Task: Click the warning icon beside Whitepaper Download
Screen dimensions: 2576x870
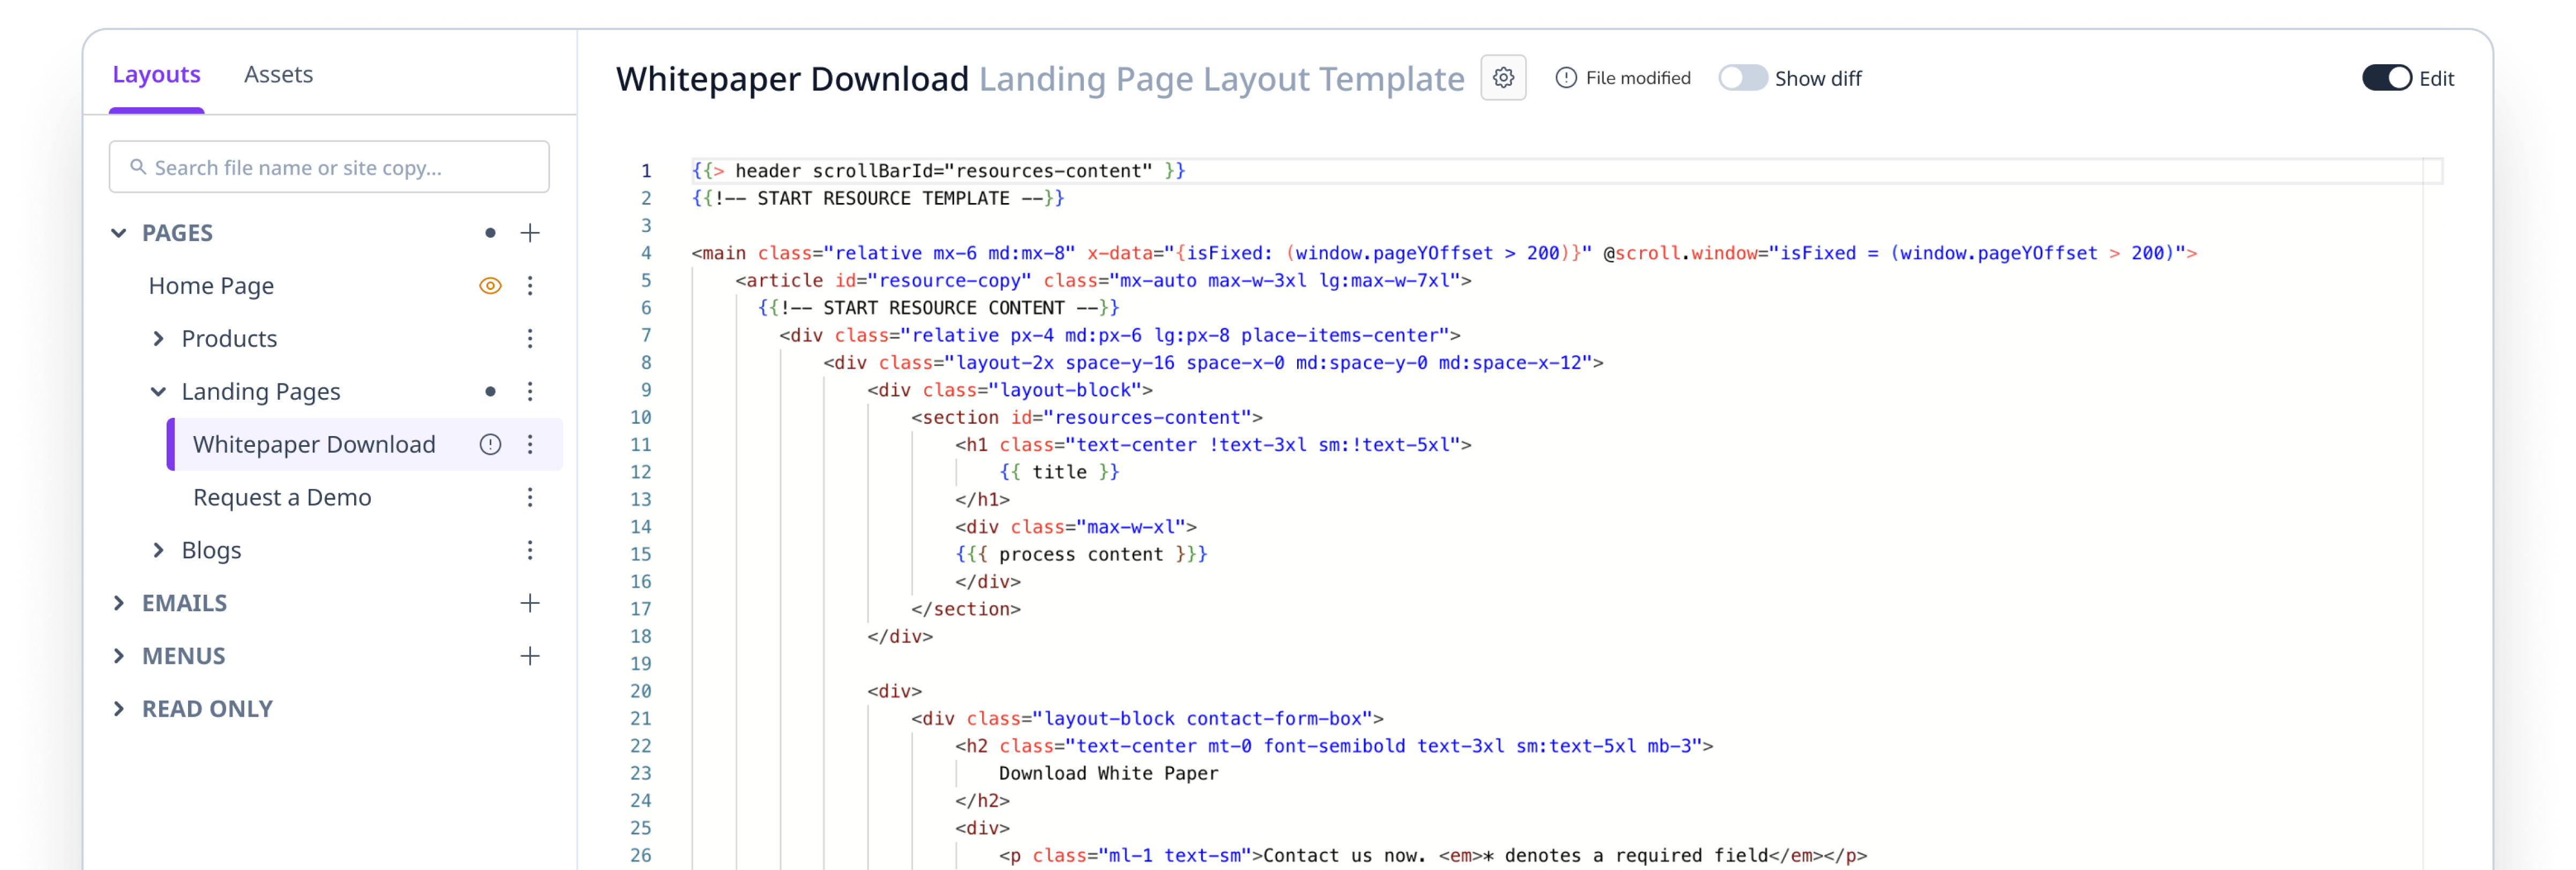Action: tap(490, 444)
